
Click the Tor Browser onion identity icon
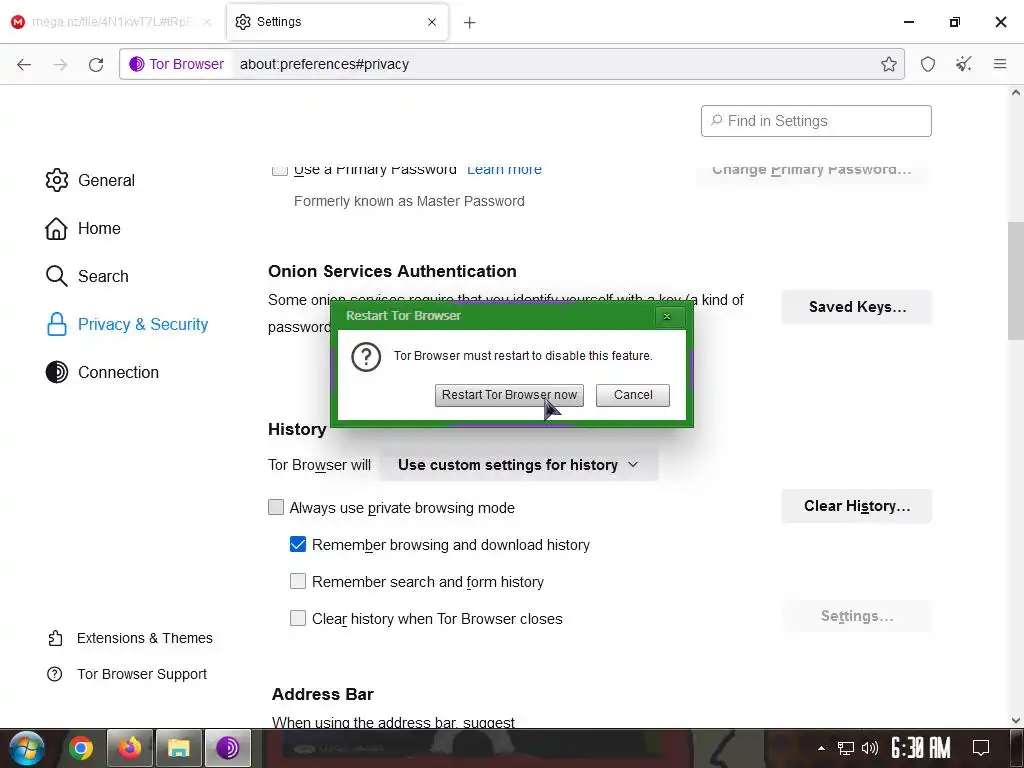point(136,64)
